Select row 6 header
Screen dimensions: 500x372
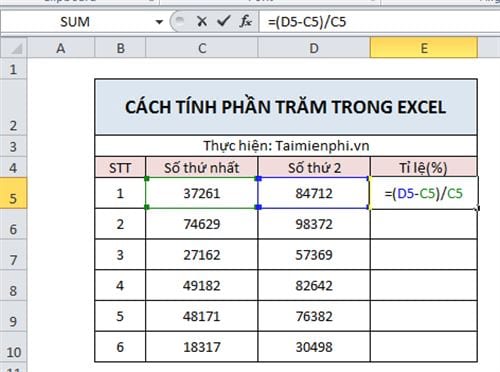[13, 224]
